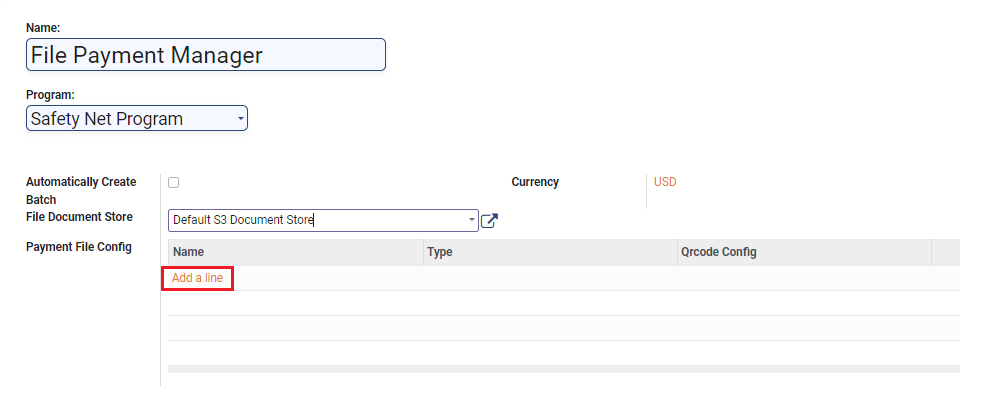The height and width of the screenshot is (400, 996).
Task: Click the Payment File Config label
Action: (79, 247)
